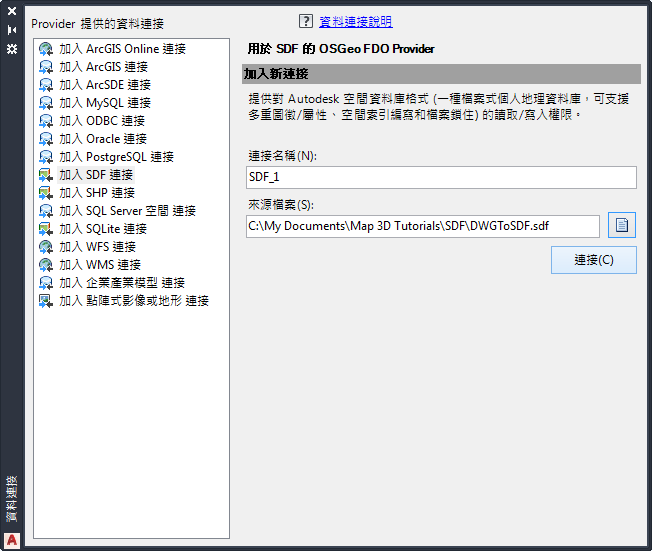Viewport: 652px width, 551px height.
Task: Select 加入 ArcSDE 連接
Action: pyautogui.click(x=105, y=85)
